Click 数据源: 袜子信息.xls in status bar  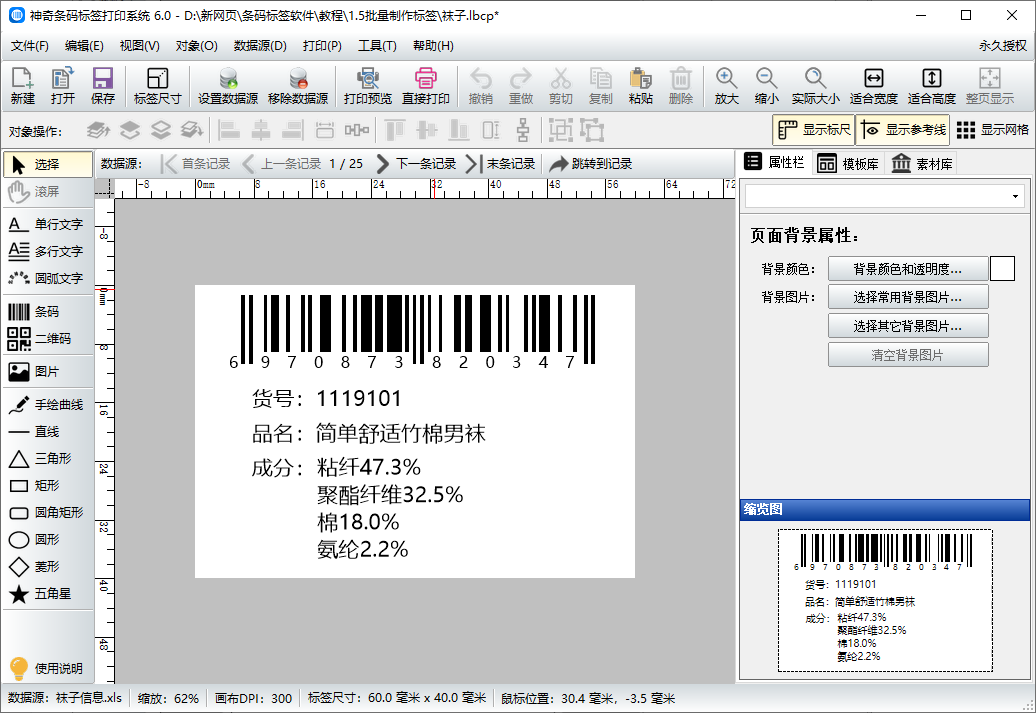click(65, 698)
